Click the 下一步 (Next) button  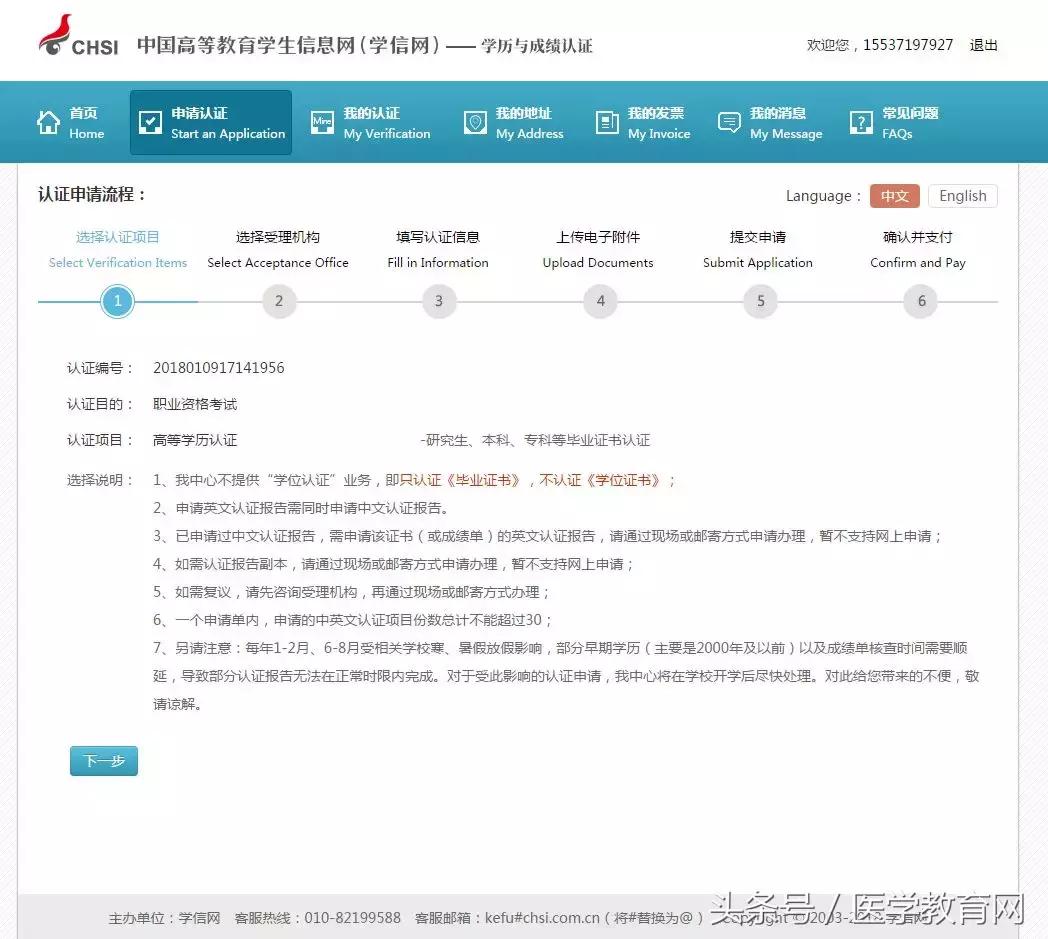pyautogui.click(x=103, y=760)
